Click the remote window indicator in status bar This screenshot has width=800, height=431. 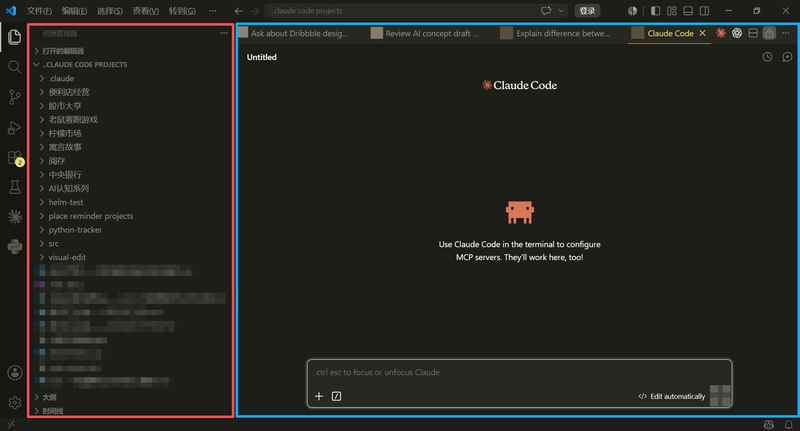(x=11, y=424)
